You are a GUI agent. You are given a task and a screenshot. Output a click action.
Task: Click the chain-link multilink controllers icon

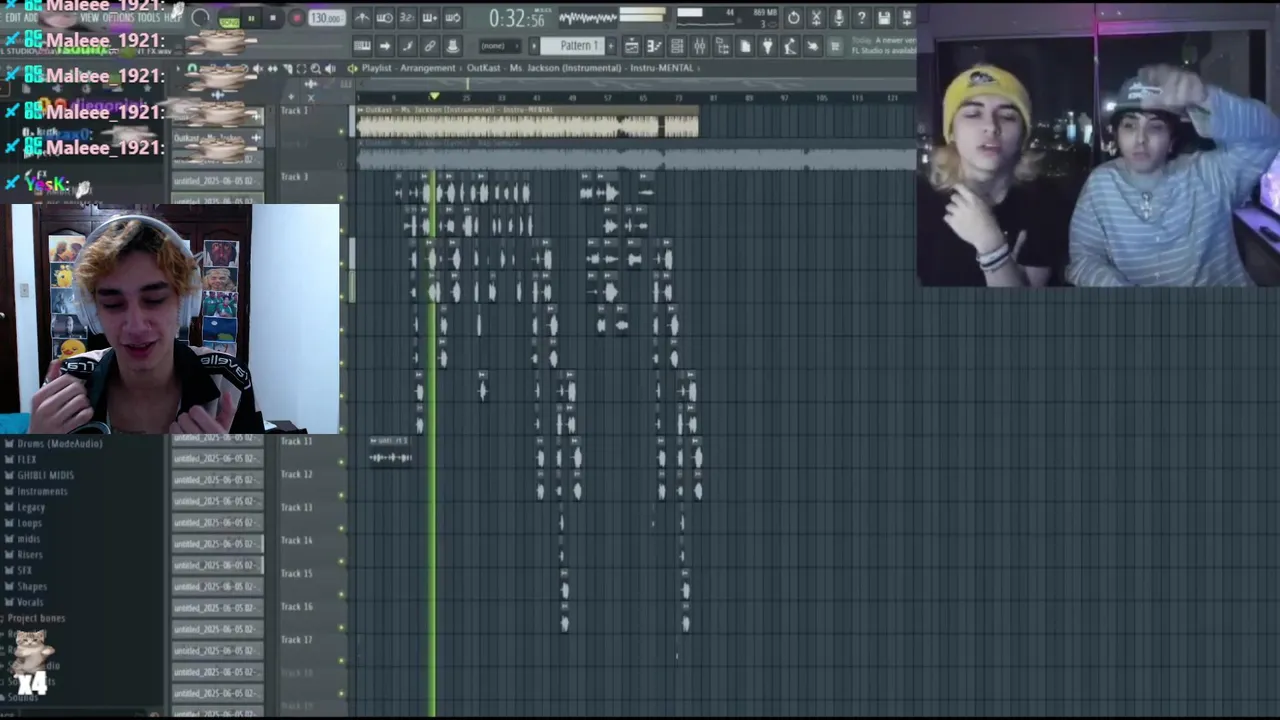[x=430, y=46]
